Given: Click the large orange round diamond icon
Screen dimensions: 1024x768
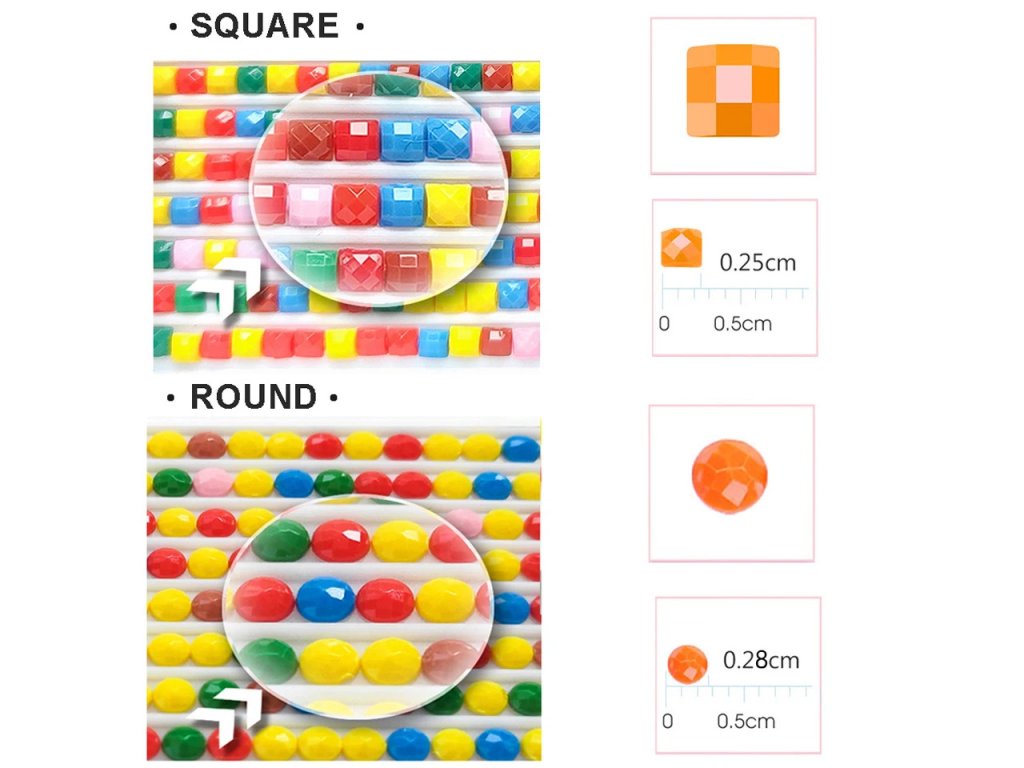Looking at the screenshot, I should 729,476.
